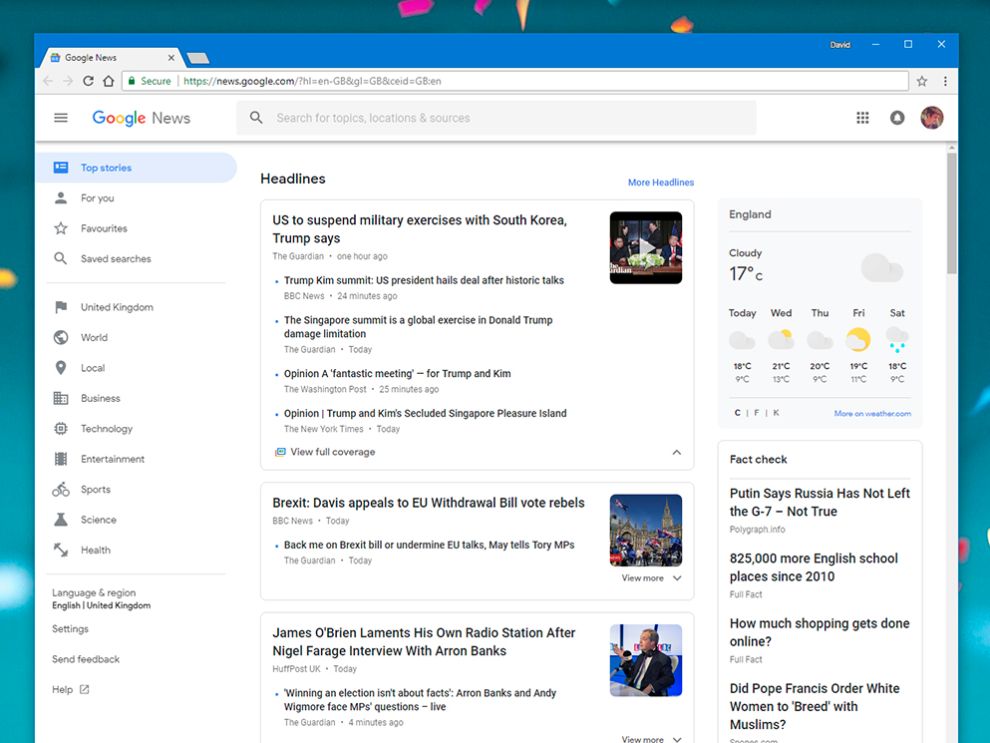
Task: Open Settings in the sidebar
Action: click(70, 629)
